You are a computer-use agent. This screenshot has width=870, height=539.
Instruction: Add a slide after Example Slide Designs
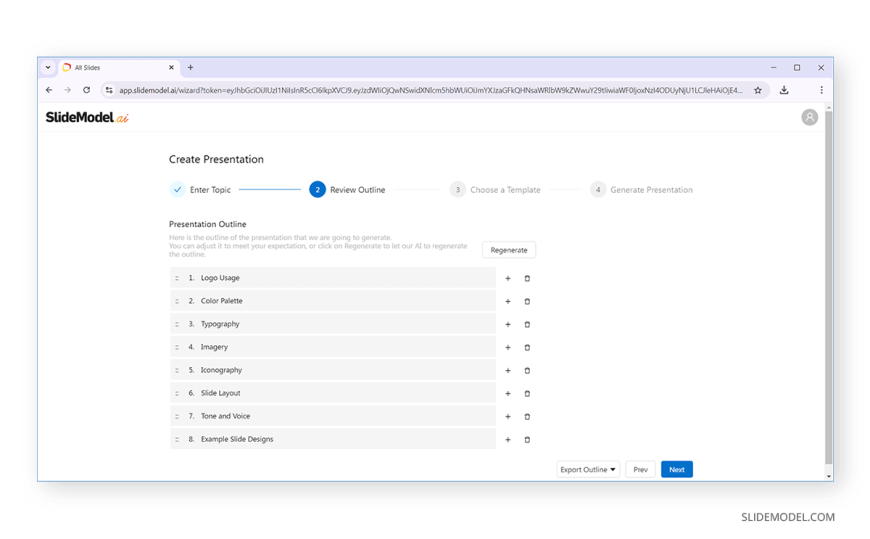tap(508, 439)
